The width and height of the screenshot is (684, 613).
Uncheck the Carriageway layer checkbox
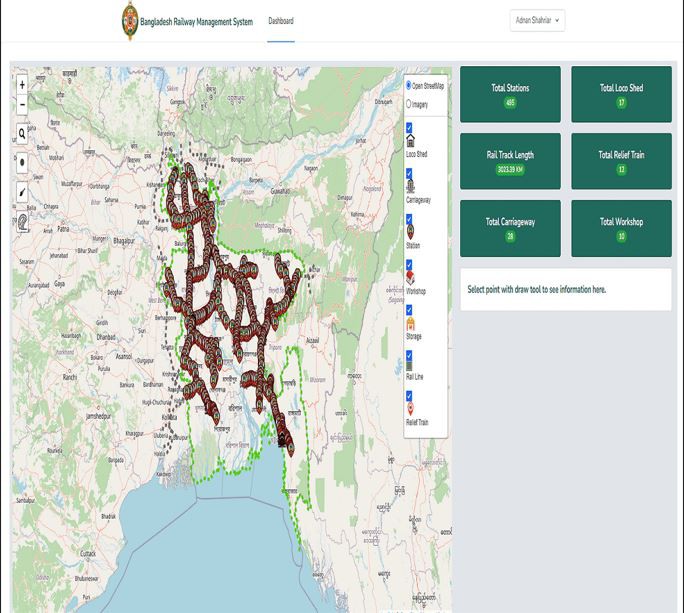point(409,174)
